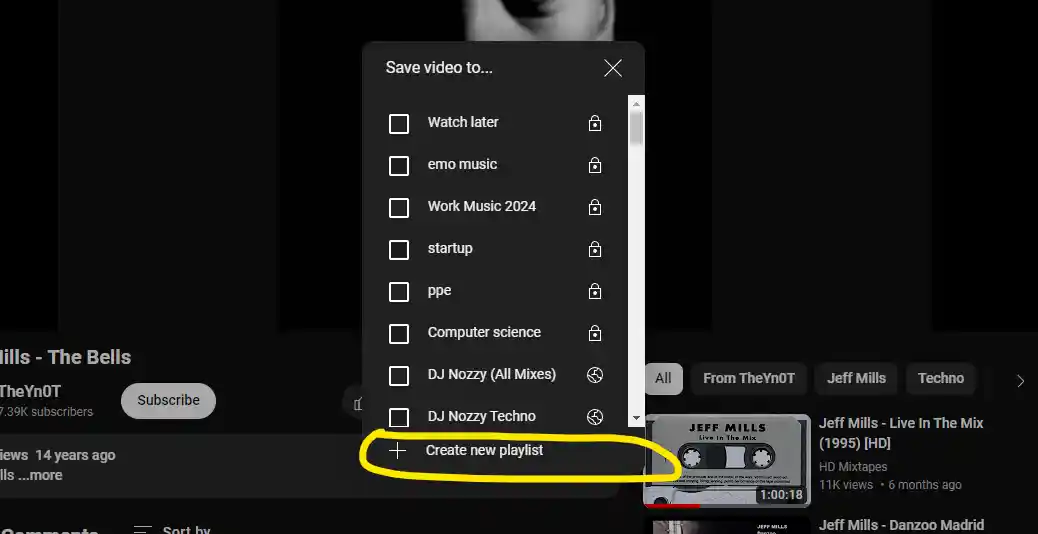
Task: Select the Techno filter chip
Action: pyautogui.click(x=941, y=378)
